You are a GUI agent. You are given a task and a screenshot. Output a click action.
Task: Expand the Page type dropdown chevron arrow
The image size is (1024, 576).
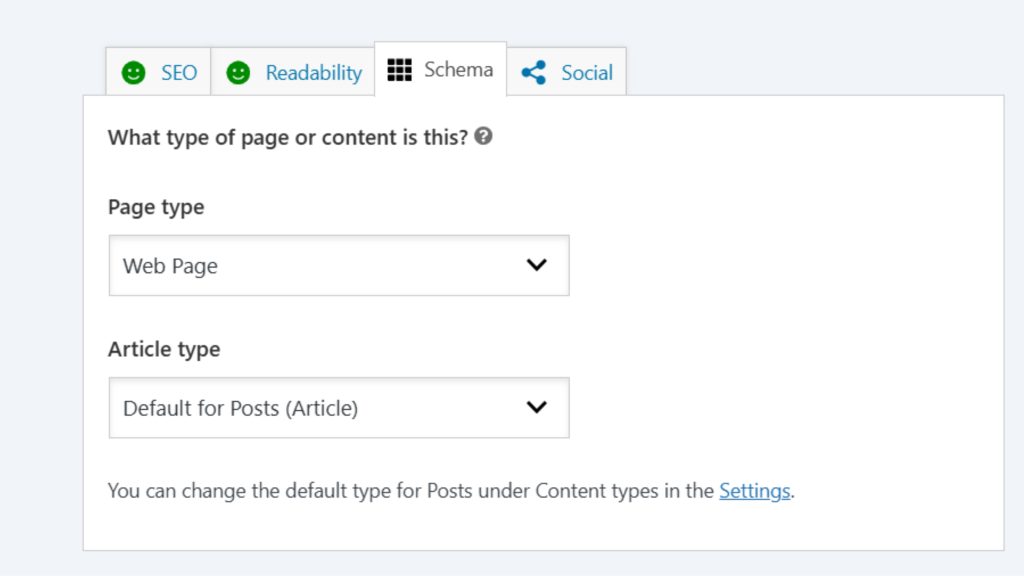(537, 265)
